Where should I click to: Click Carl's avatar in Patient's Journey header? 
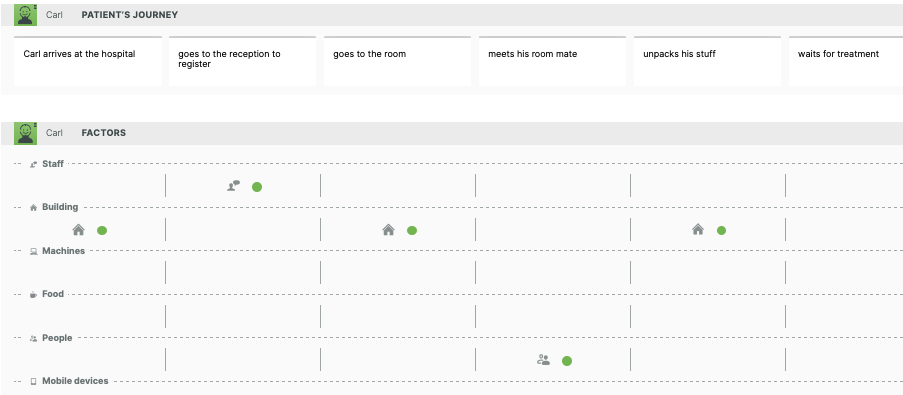click(25, 15)
